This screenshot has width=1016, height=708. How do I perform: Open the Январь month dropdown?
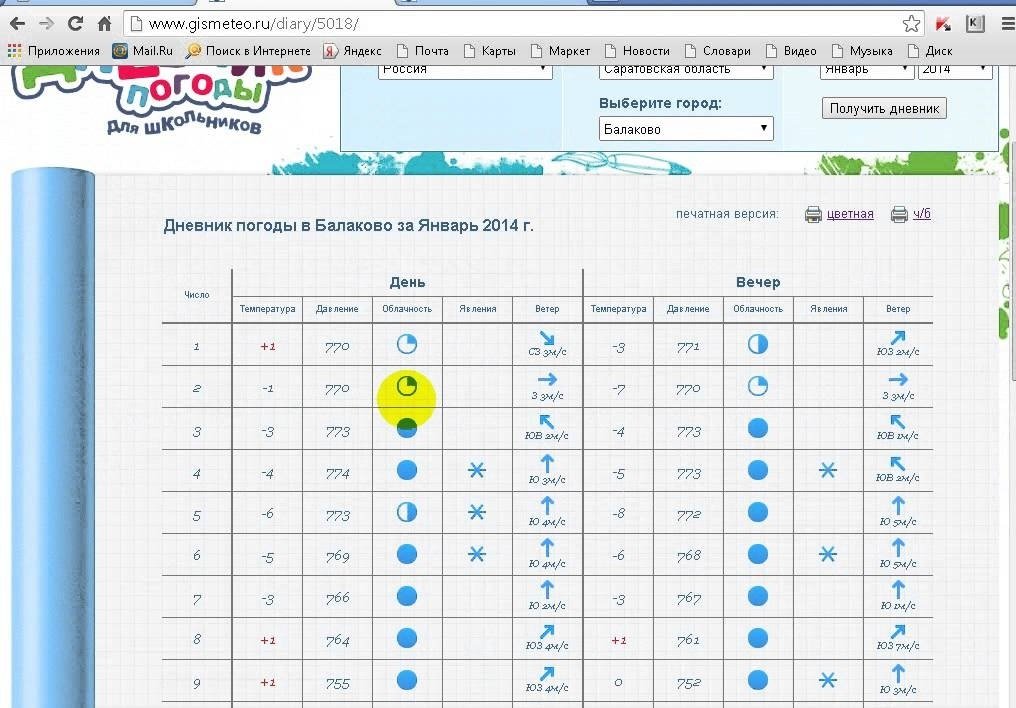[x=867, y=69]
